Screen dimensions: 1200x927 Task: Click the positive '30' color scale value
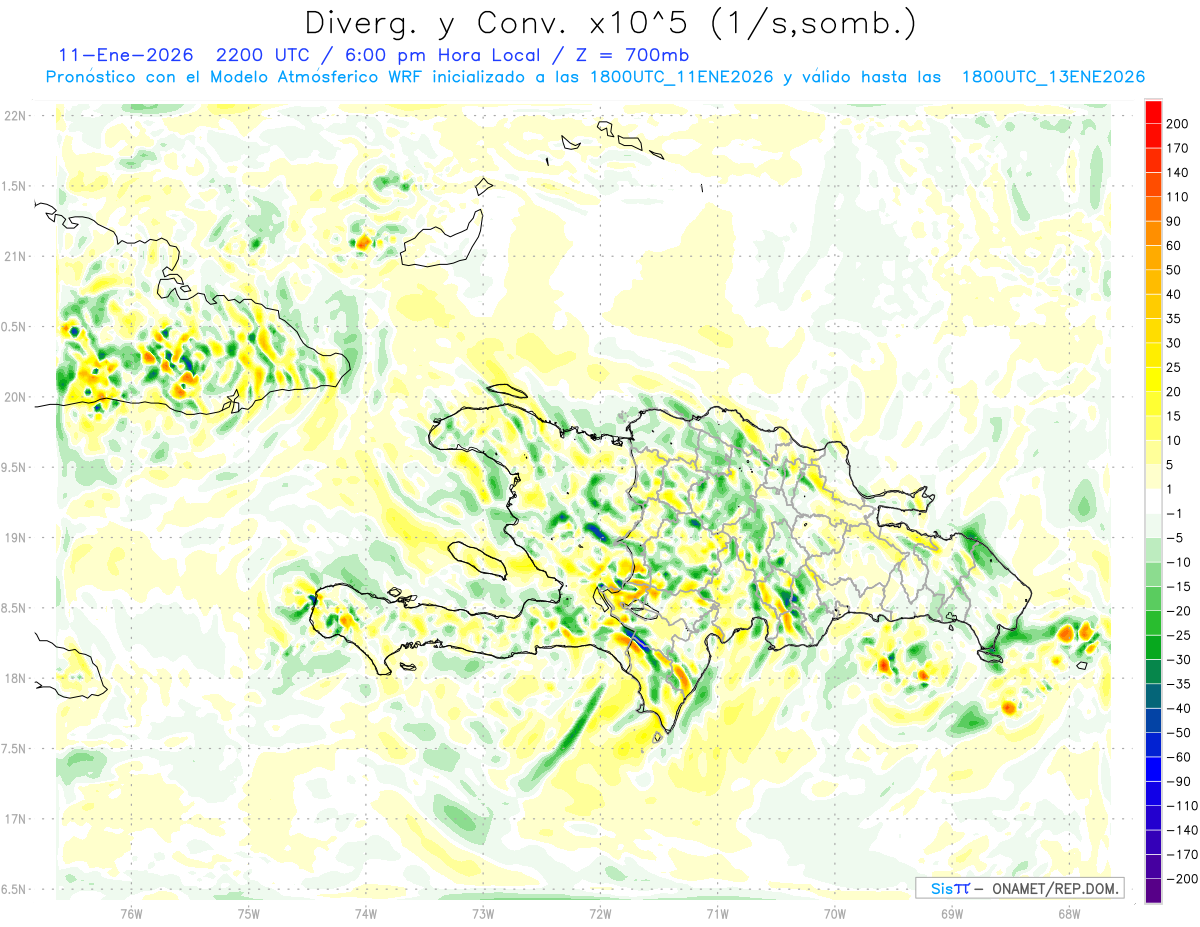click(x=1174, y=343)
